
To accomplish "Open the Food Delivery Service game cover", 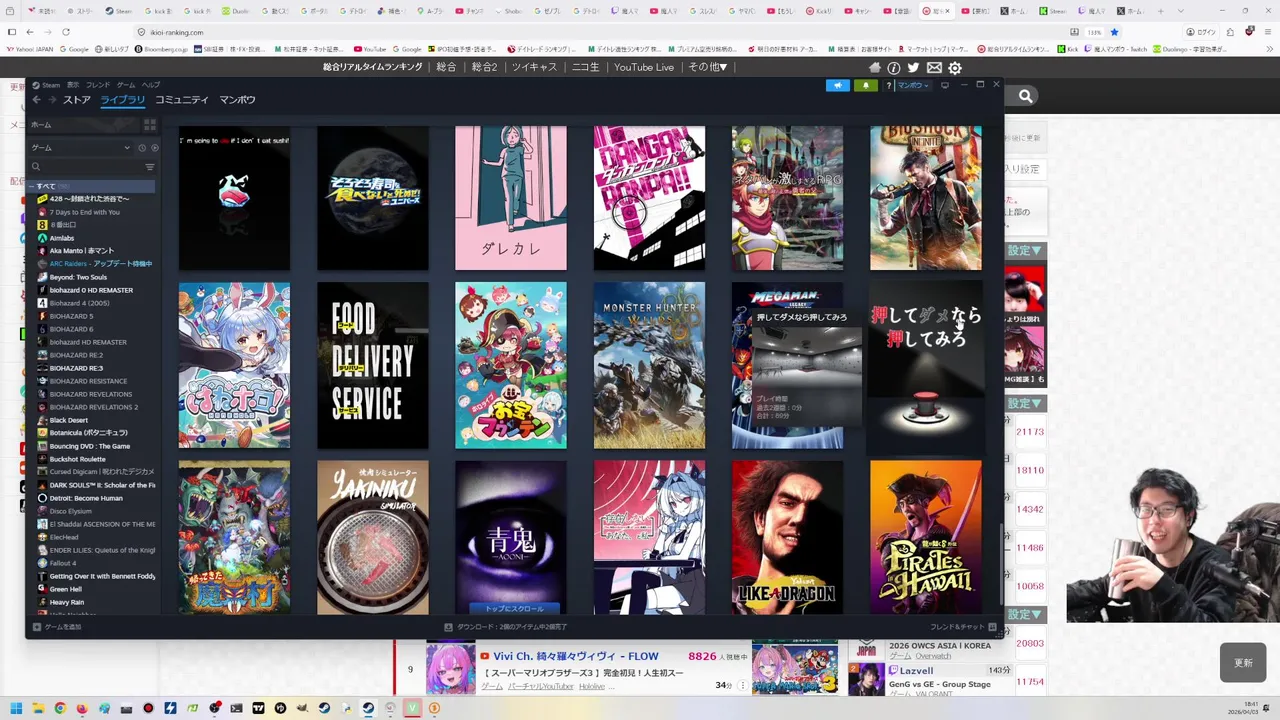I will click(x=372, y=365).
